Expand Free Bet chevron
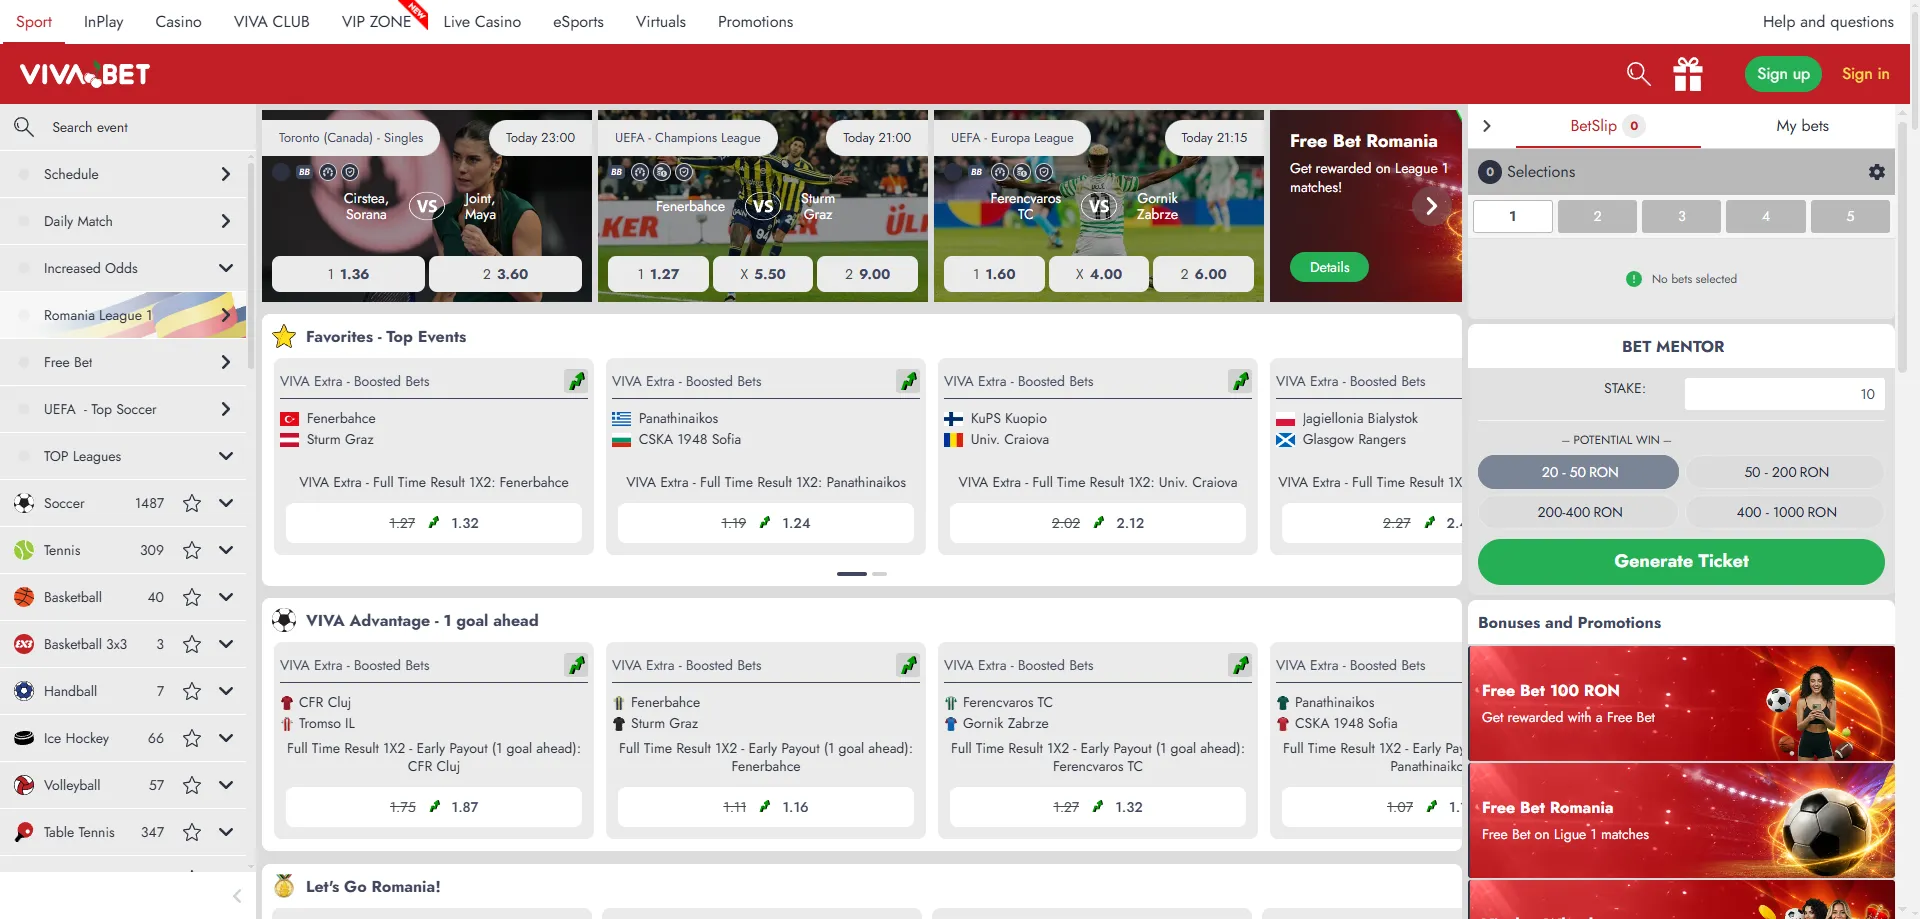This screenshot has height=919, width=1920. (x=226, y=362)
